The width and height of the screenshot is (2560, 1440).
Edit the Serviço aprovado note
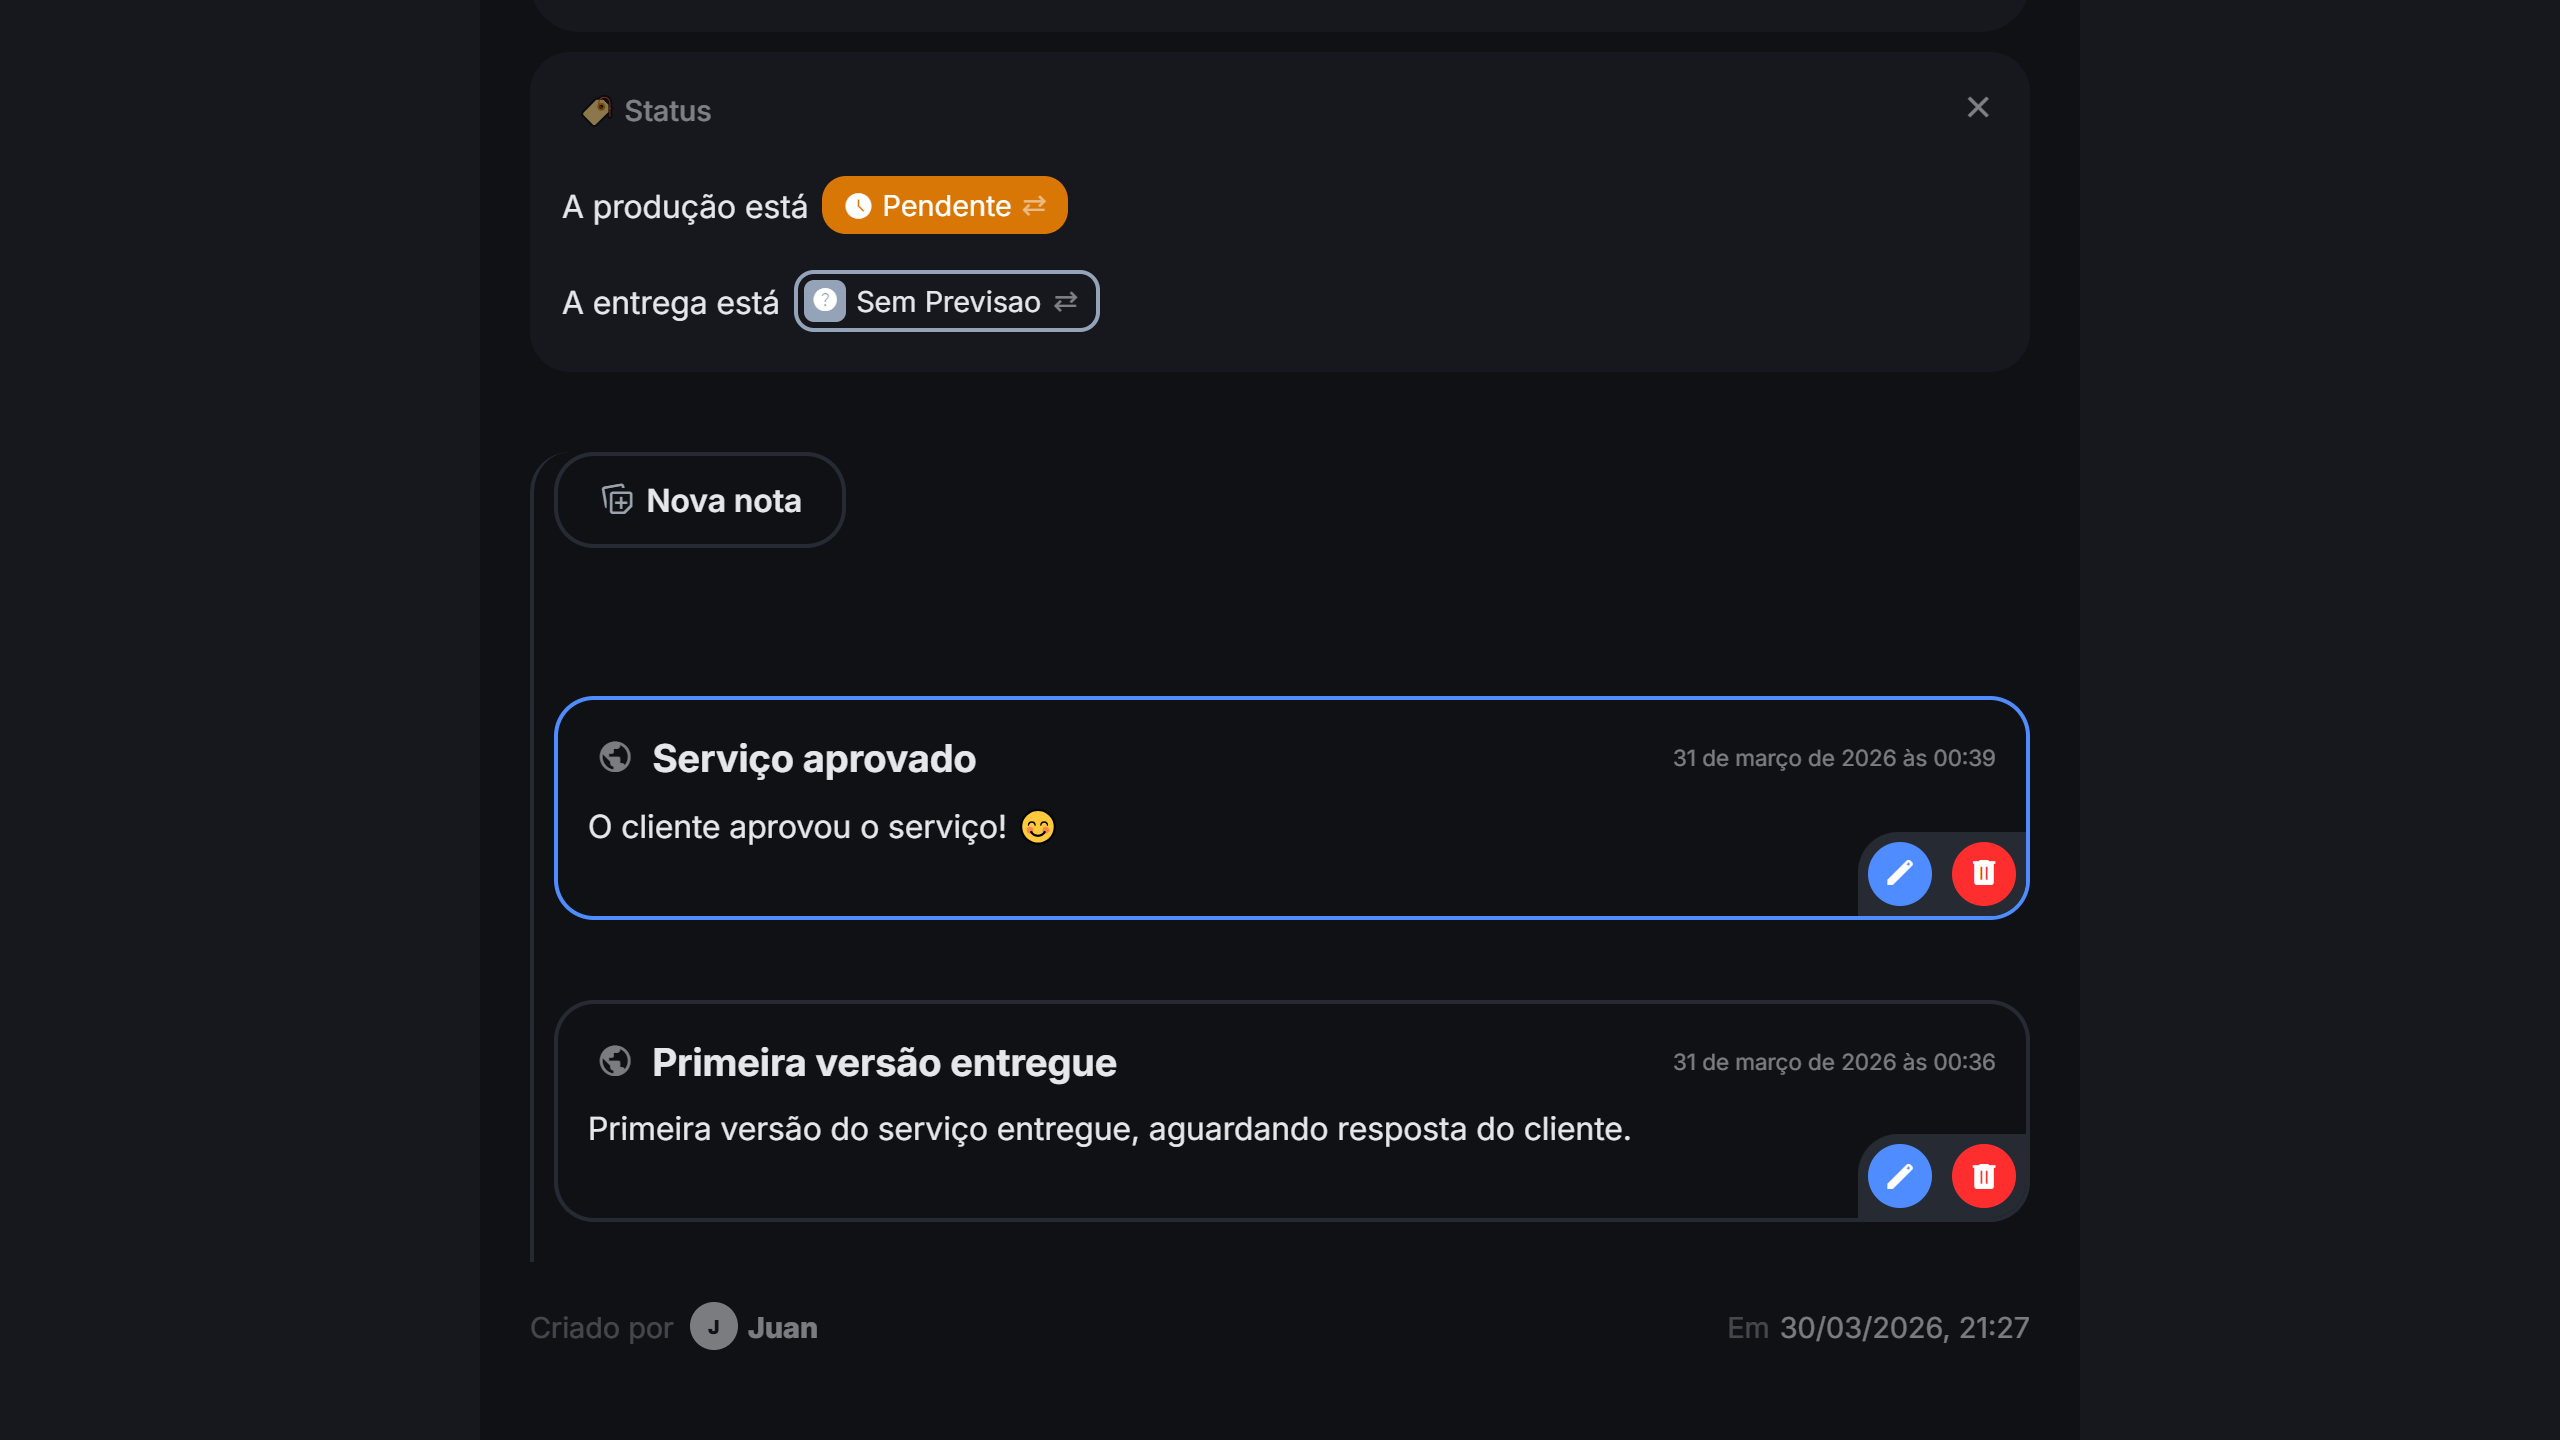click(1899, 874)
